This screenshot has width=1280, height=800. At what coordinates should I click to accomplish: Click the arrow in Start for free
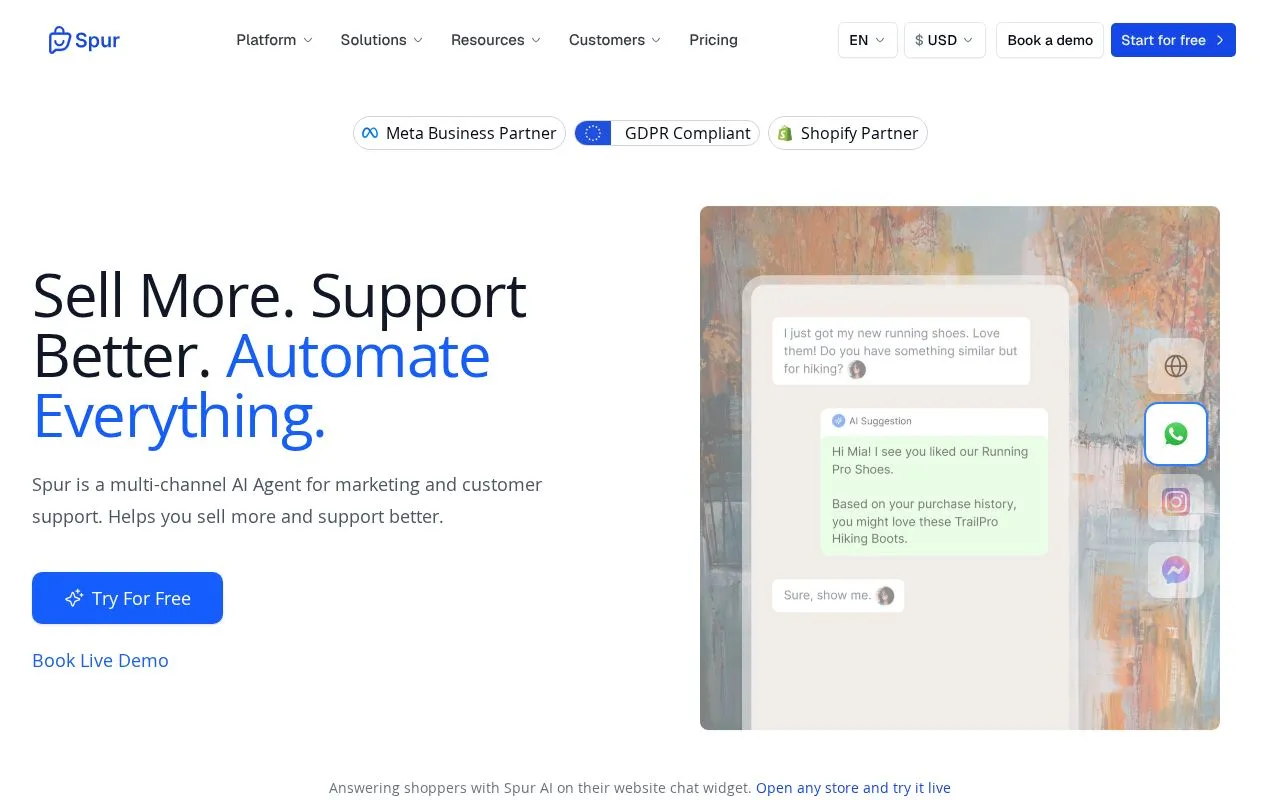click(1220, 40)
